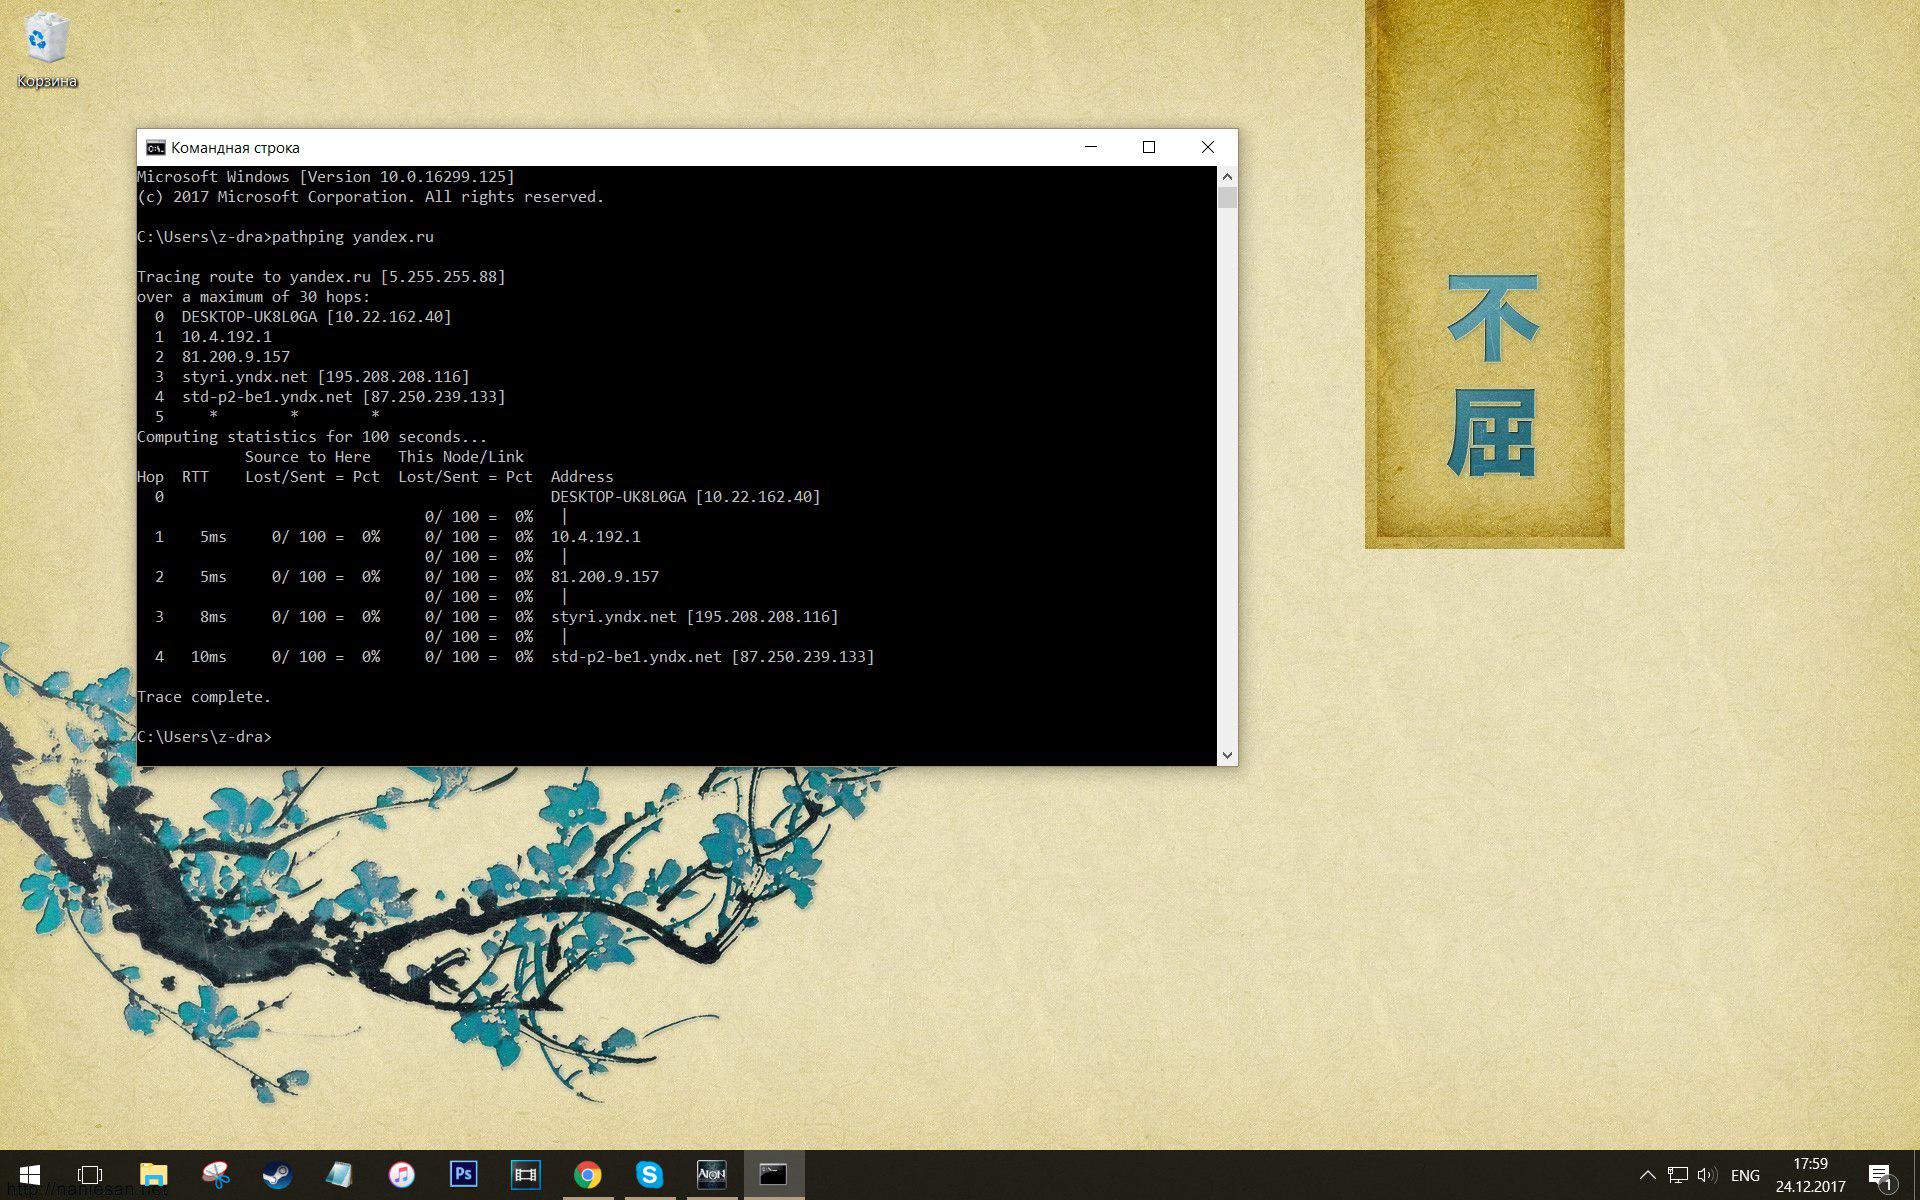This screenshot has width=1920, height=1200.
Task: Open the Snipping Tool taskbar icon
Action: pos(215,1175)
